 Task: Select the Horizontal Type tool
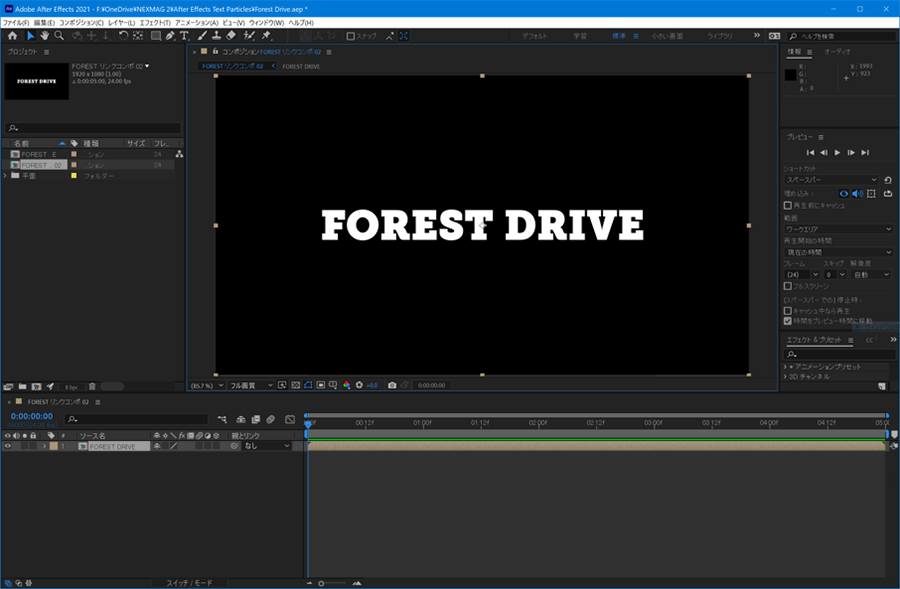pyautogui.click(x=184, y=36)
